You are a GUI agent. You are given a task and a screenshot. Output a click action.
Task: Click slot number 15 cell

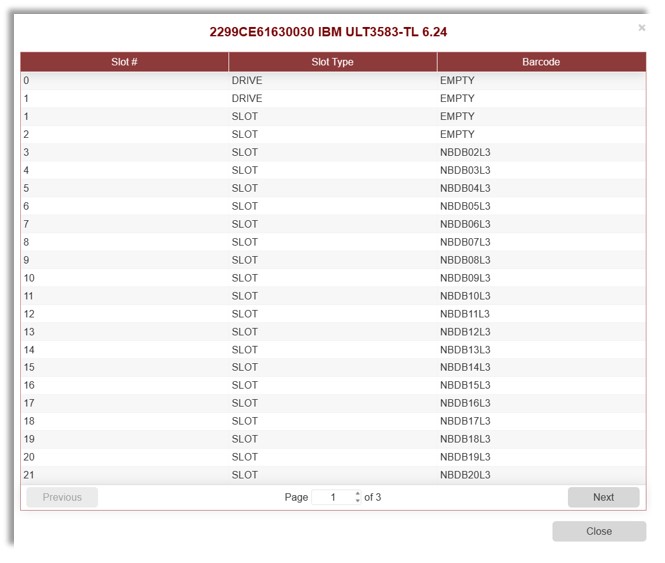(29, 367)
